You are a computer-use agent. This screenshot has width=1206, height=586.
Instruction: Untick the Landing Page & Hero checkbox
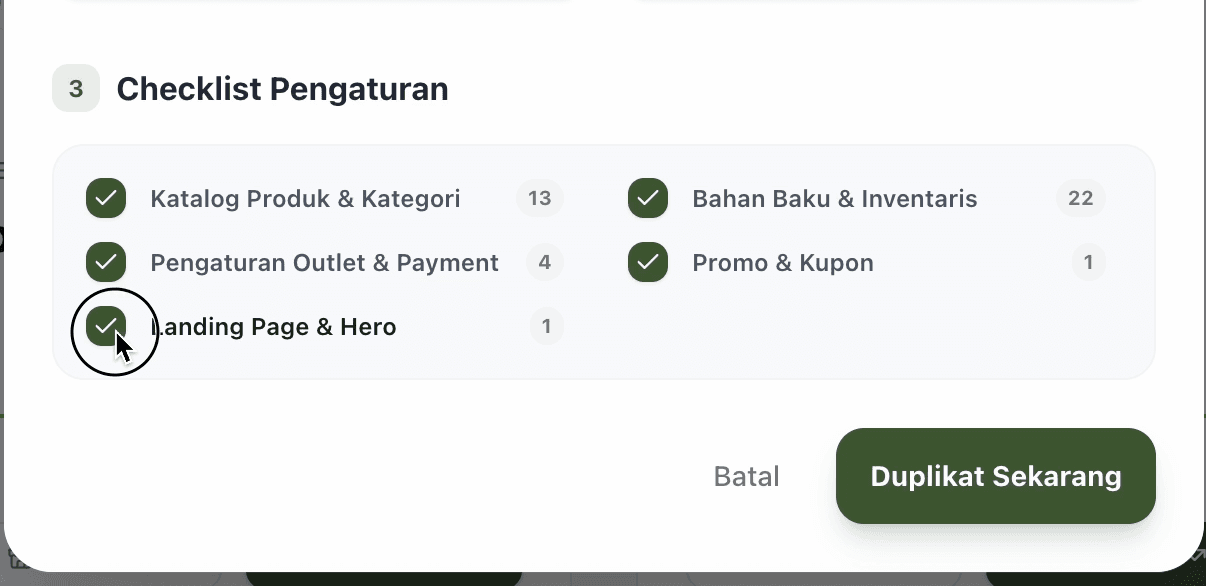click(106, 326)
